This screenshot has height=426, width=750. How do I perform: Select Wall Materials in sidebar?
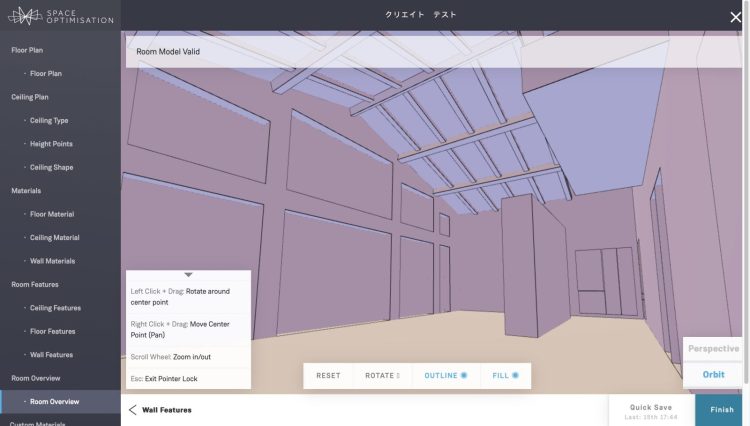[52, 261]
